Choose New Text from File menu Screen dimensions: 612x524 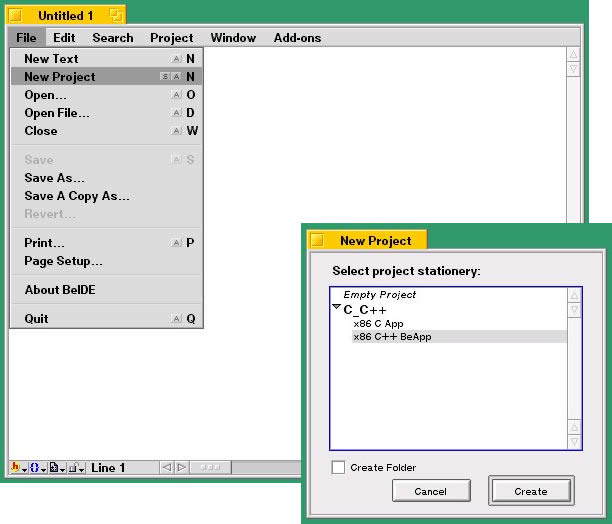(x=106, y=59)
